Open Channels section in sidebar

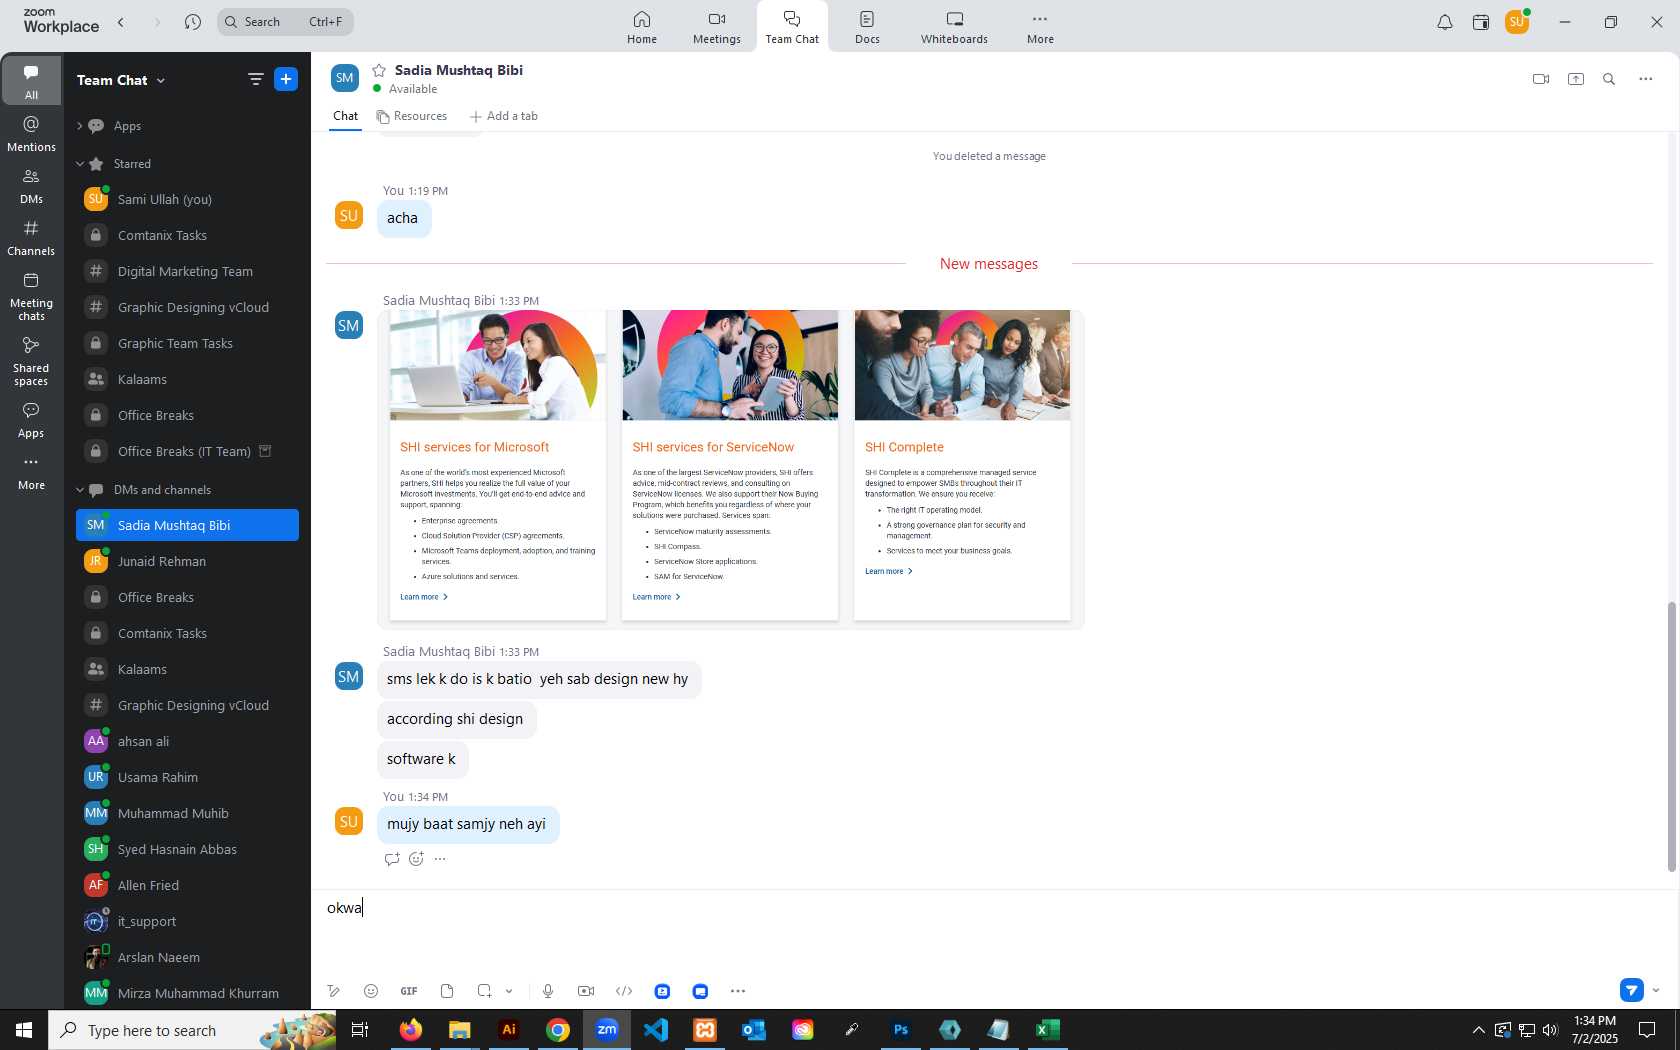[31, 238]
